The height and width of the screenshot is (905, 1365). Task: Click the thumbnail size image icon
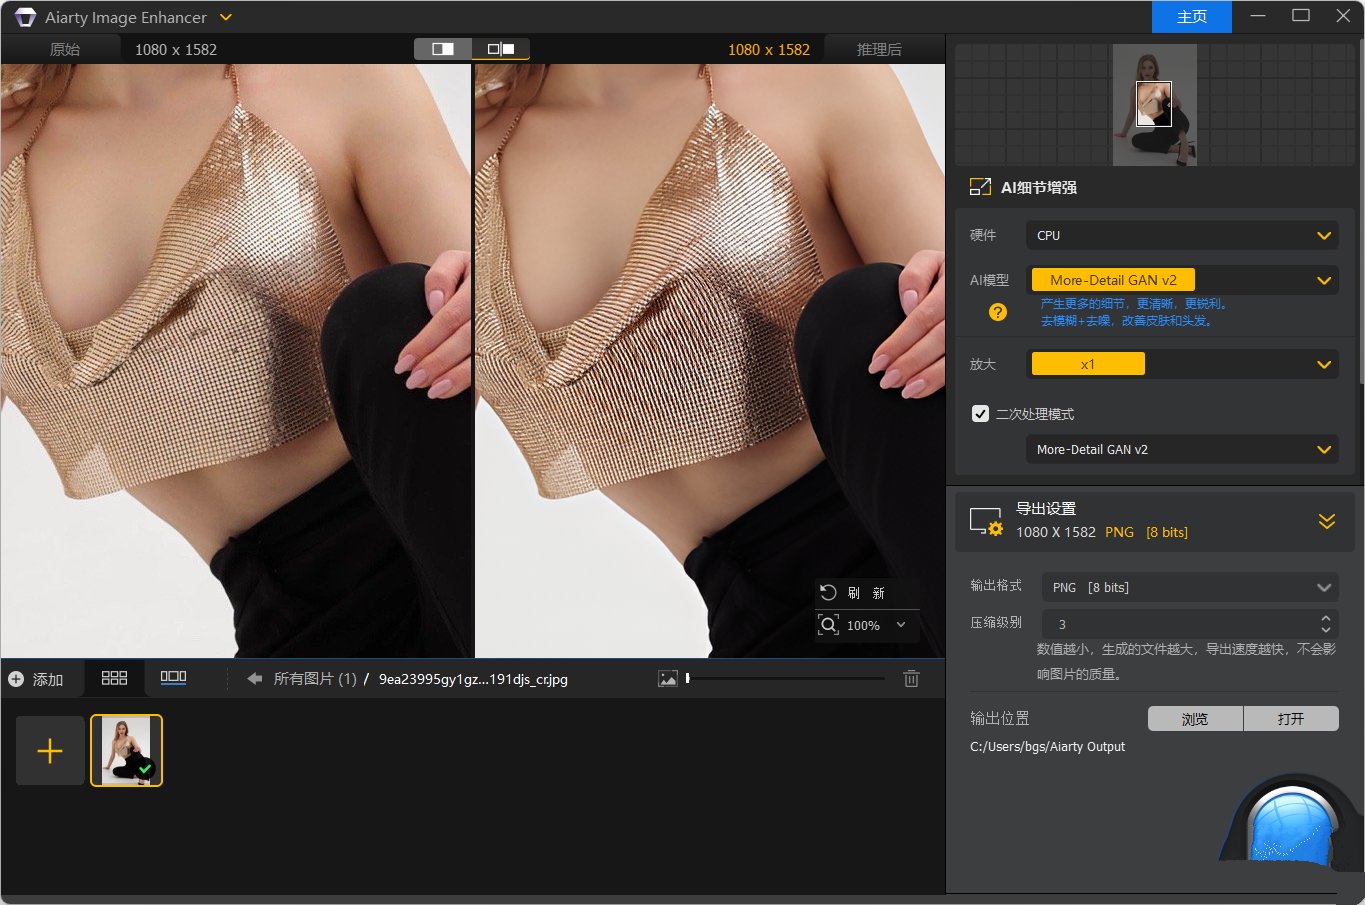[x=668, y=679]
